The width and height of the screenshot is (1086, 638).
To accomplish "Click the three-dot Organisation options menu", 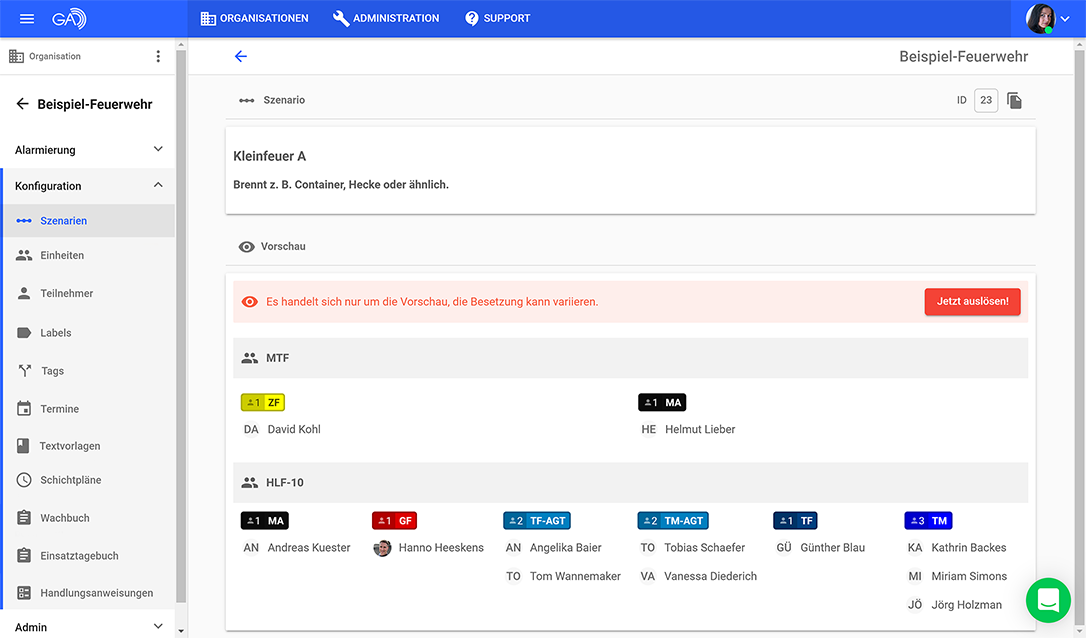I will pos(158,56).
